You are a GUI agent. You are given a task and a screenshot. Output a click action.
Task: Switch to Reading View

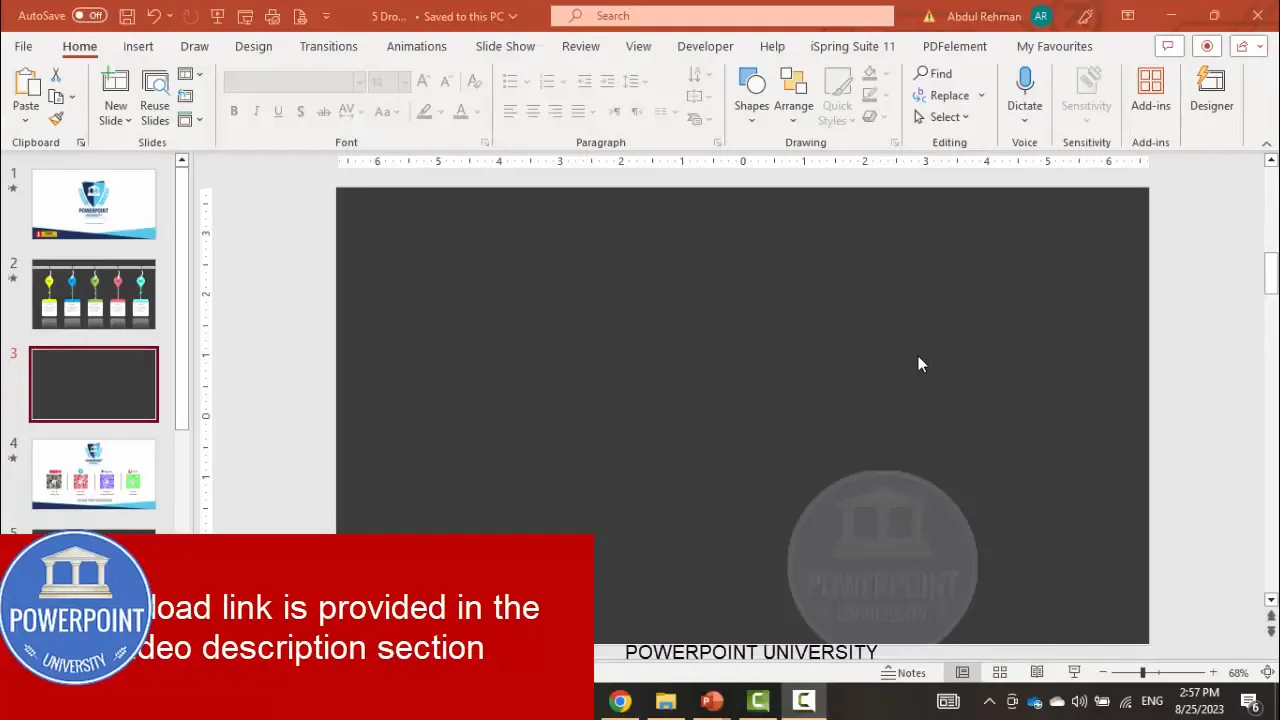[x=1037, y=673]
